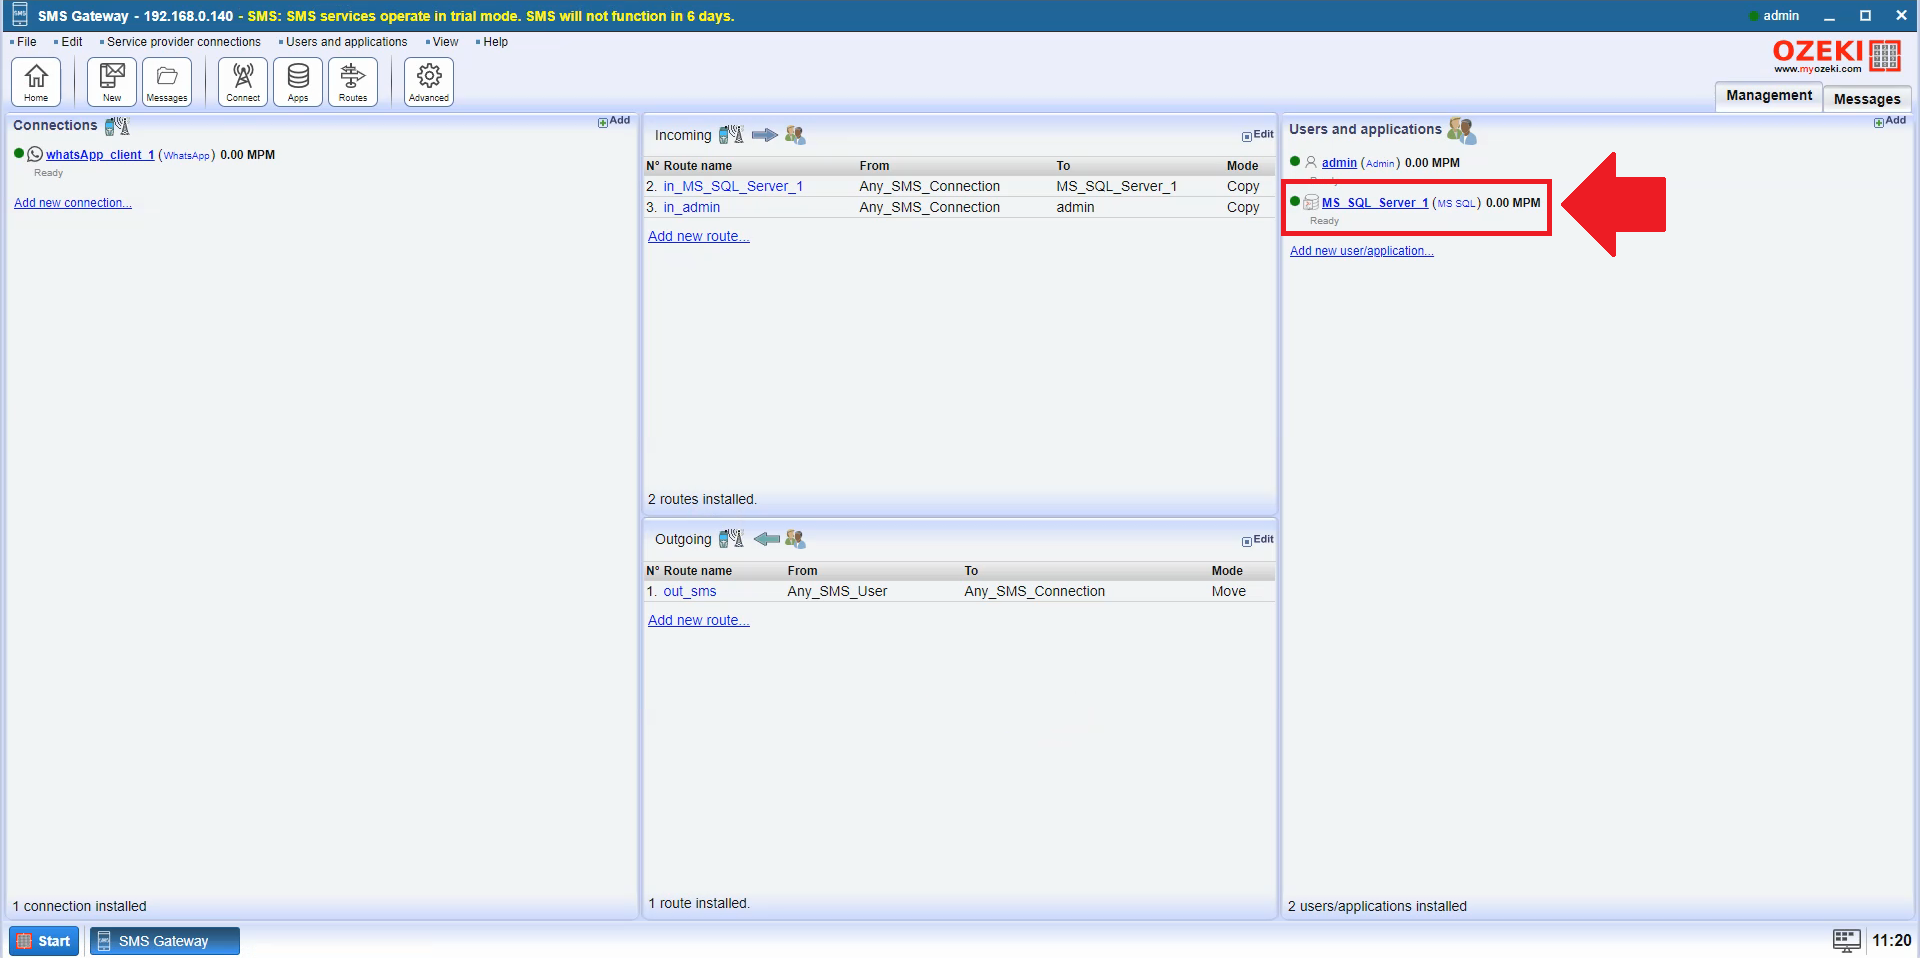Open the Help menu
1920x958 pixels.
pyautogui.click(x=495, y=42)
